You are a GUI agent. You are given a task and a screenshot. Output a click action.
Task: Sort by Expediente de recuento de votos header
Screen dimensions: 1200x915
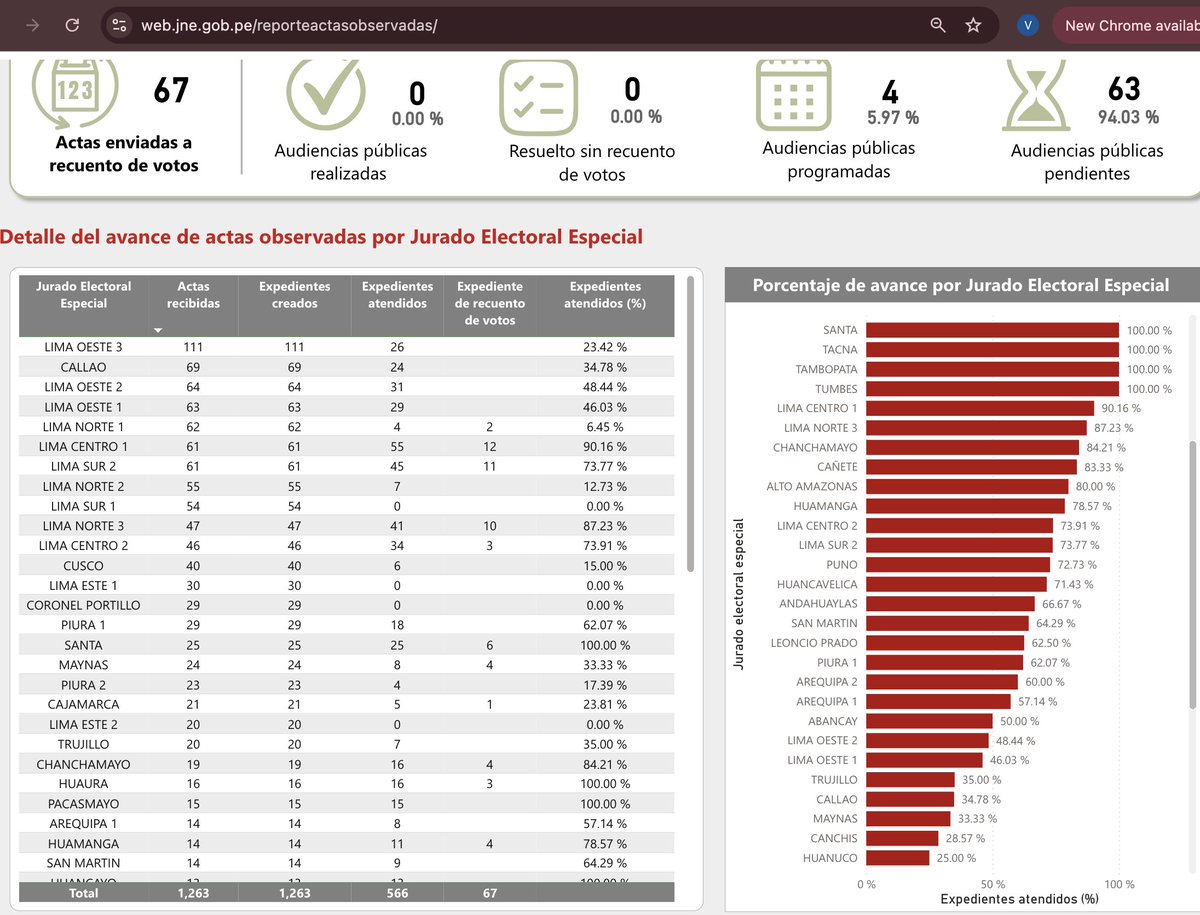pyautogui.click(x=490, y=303)
